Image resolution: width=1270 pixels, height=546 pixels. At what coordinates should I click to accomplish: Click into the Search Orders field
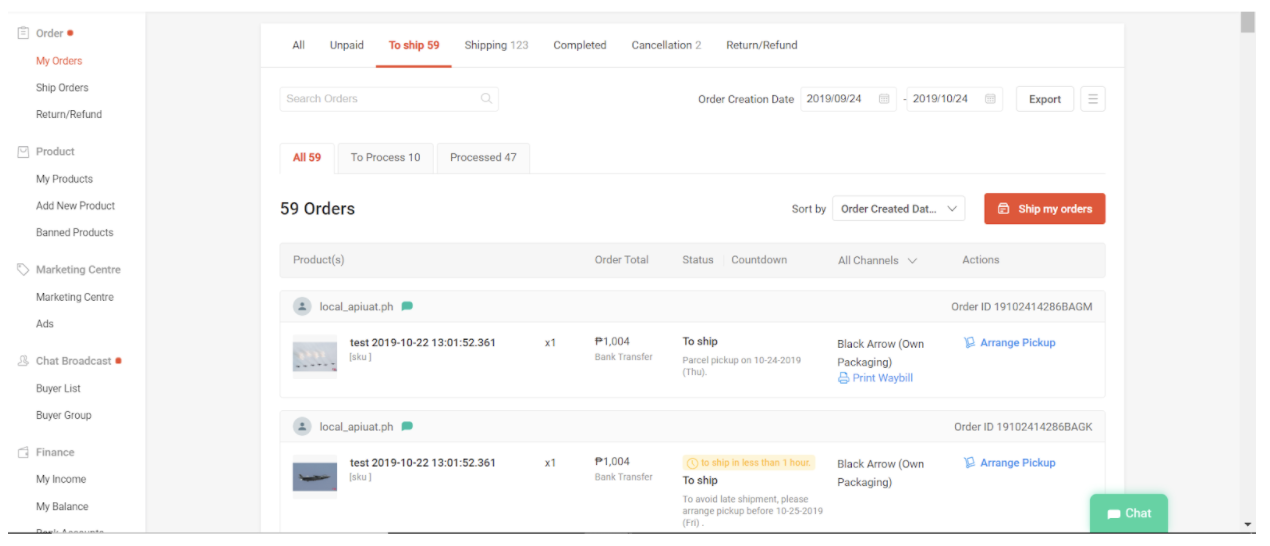389,98
